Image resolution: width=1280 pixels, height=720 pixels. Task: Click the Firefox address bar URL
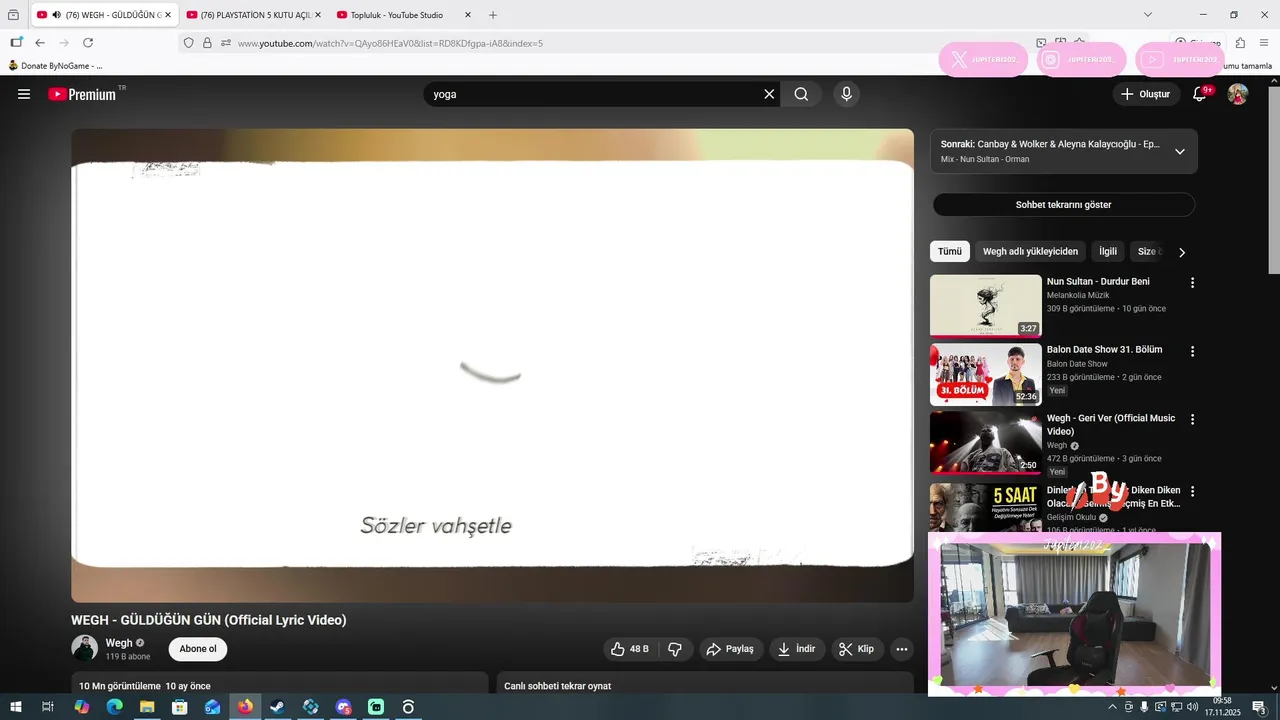click(x=390, y=43)
